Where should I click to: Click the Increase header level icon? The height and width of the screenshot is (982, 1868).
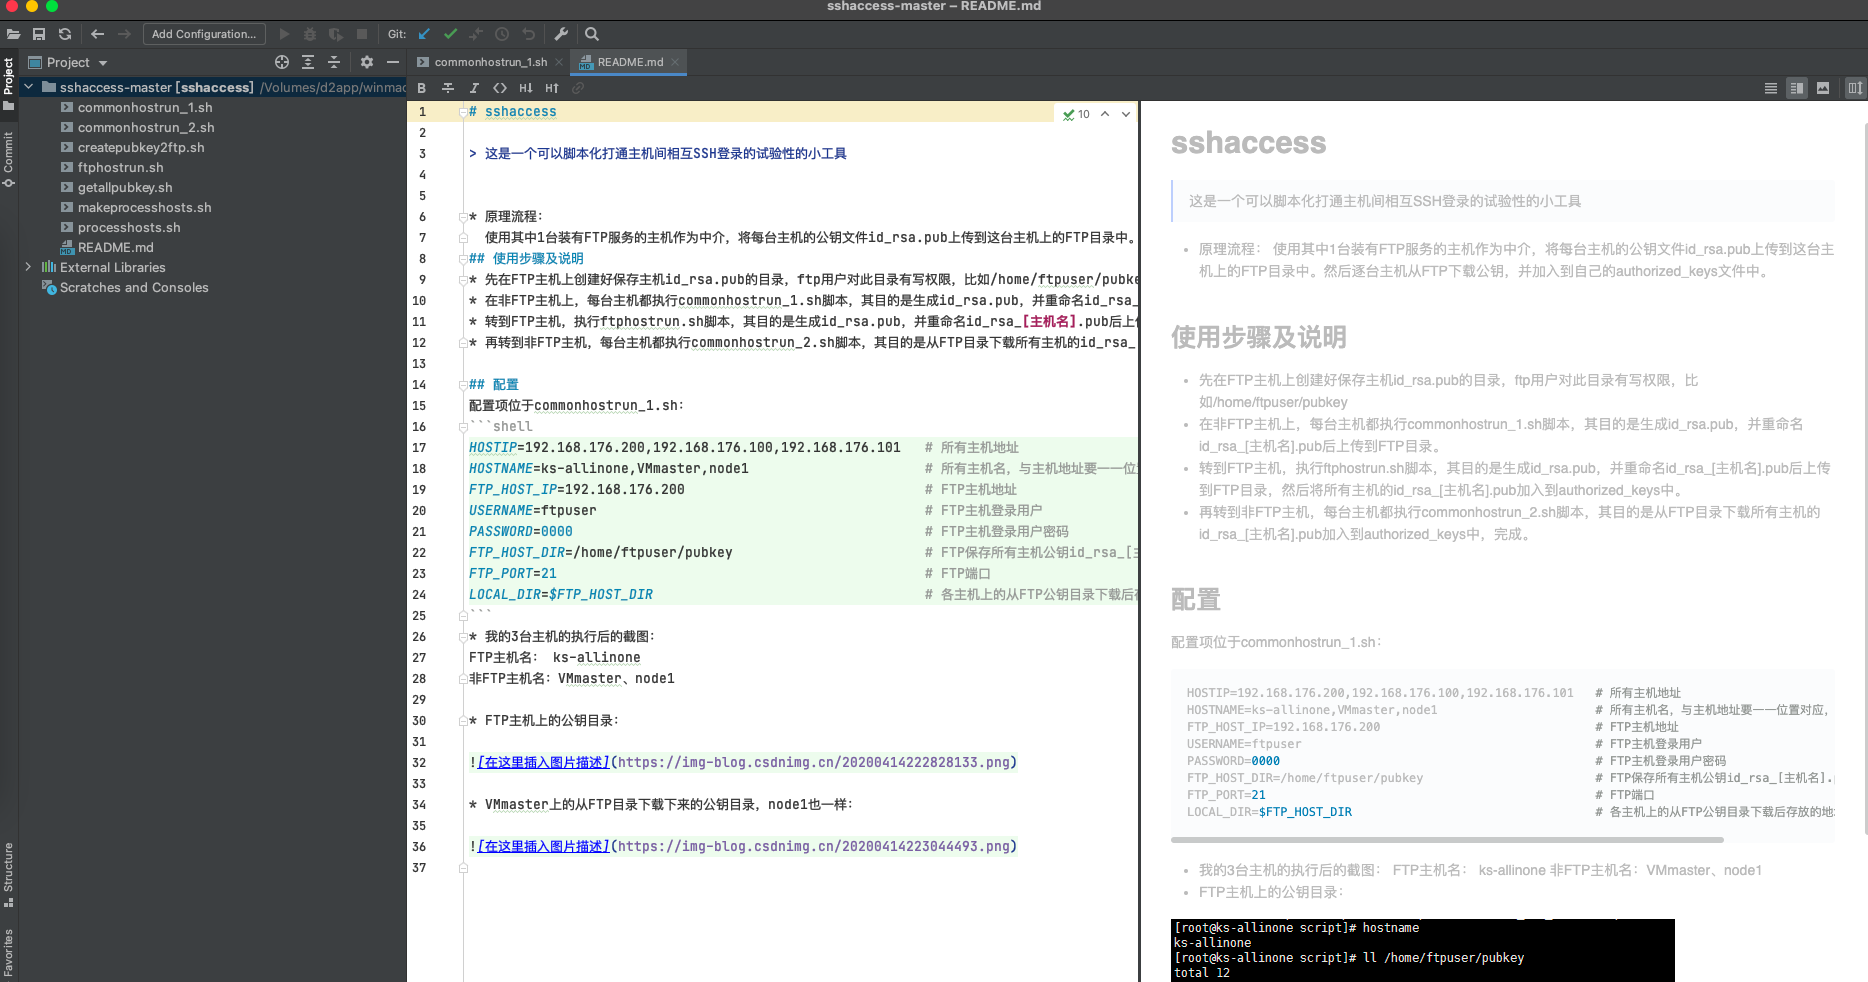552,88
